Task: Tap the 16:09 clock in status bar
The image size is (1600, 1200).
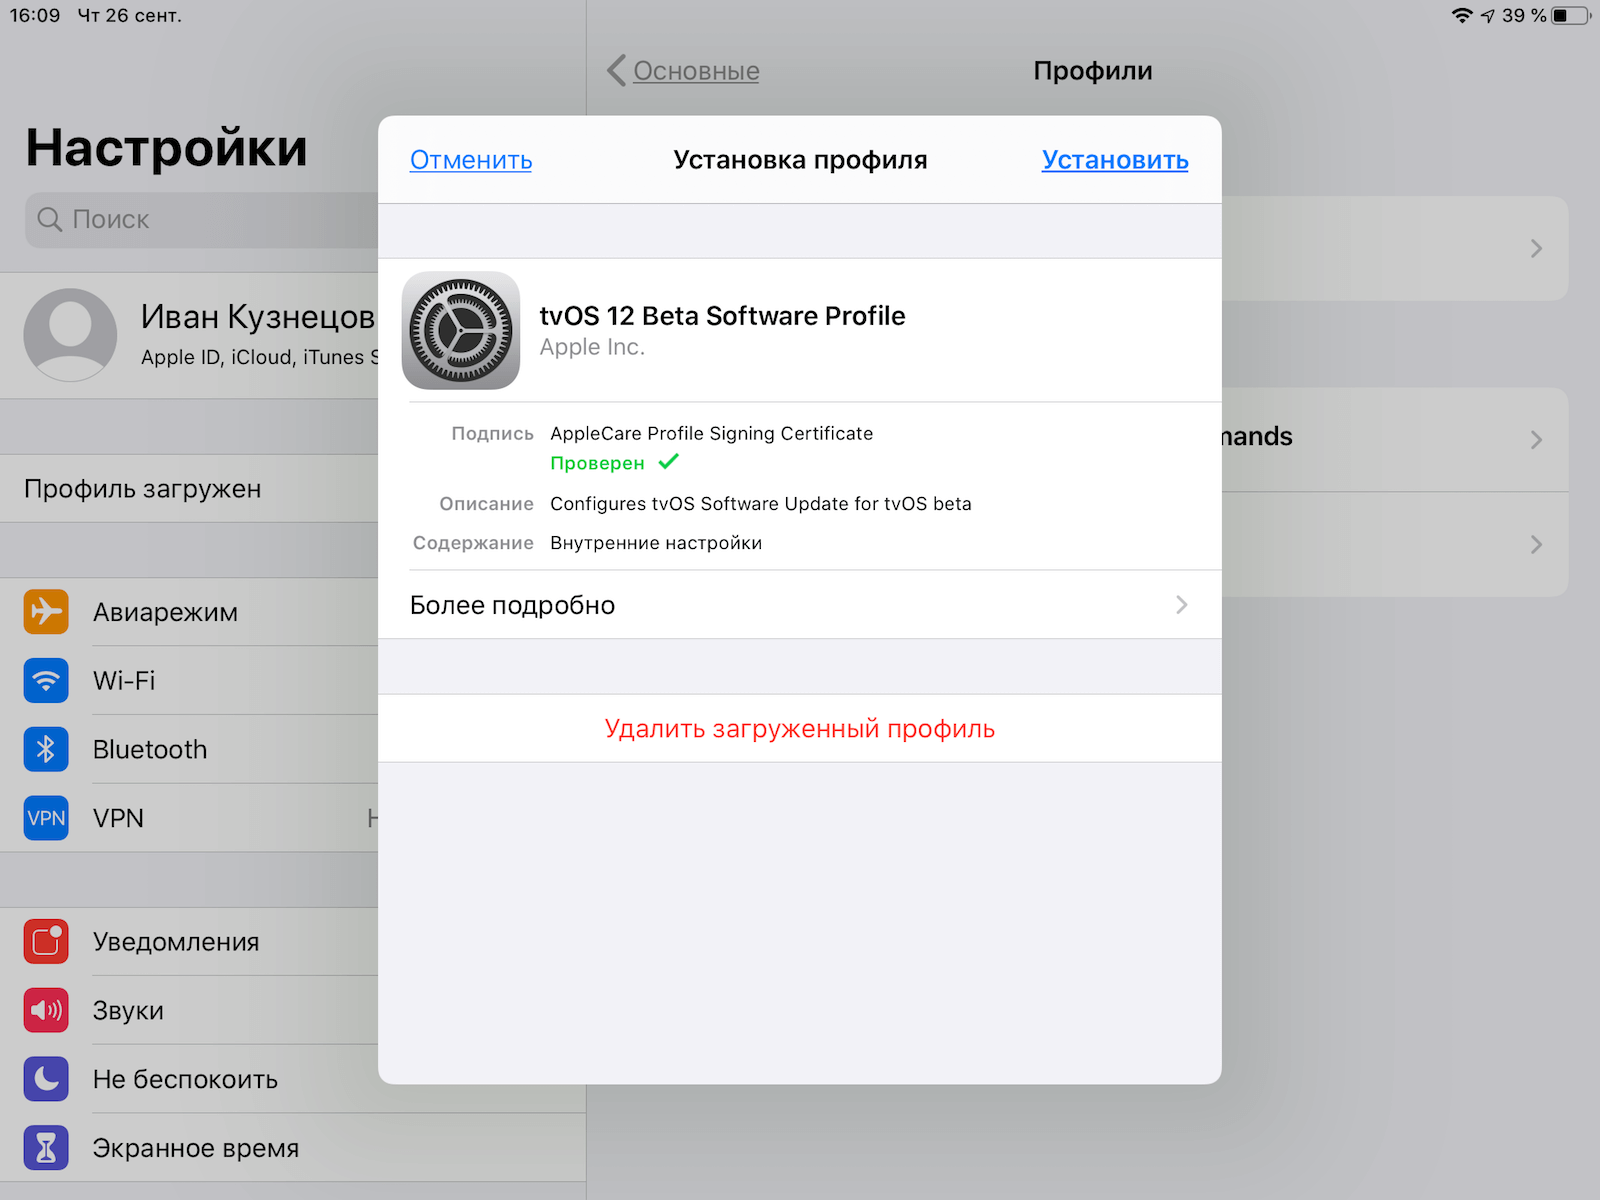Action: pos(35,16)
